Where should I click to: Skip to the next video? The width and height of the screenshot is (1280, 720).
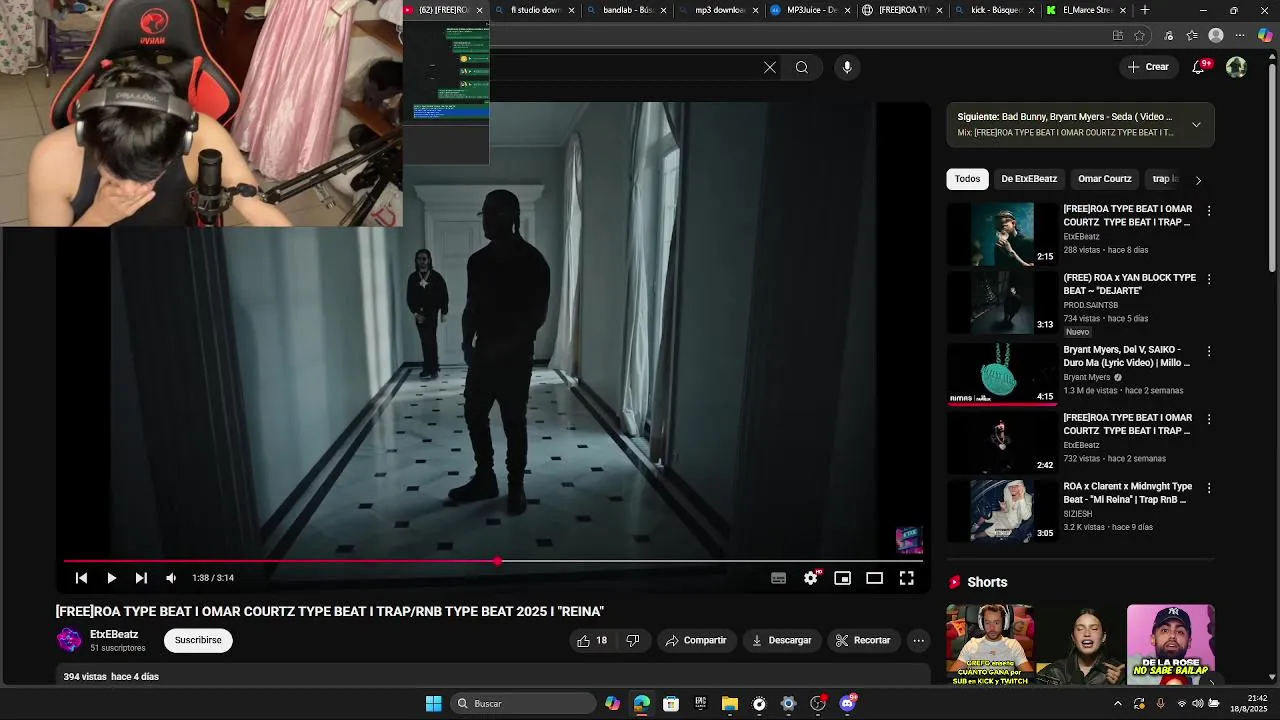(141, 578)
